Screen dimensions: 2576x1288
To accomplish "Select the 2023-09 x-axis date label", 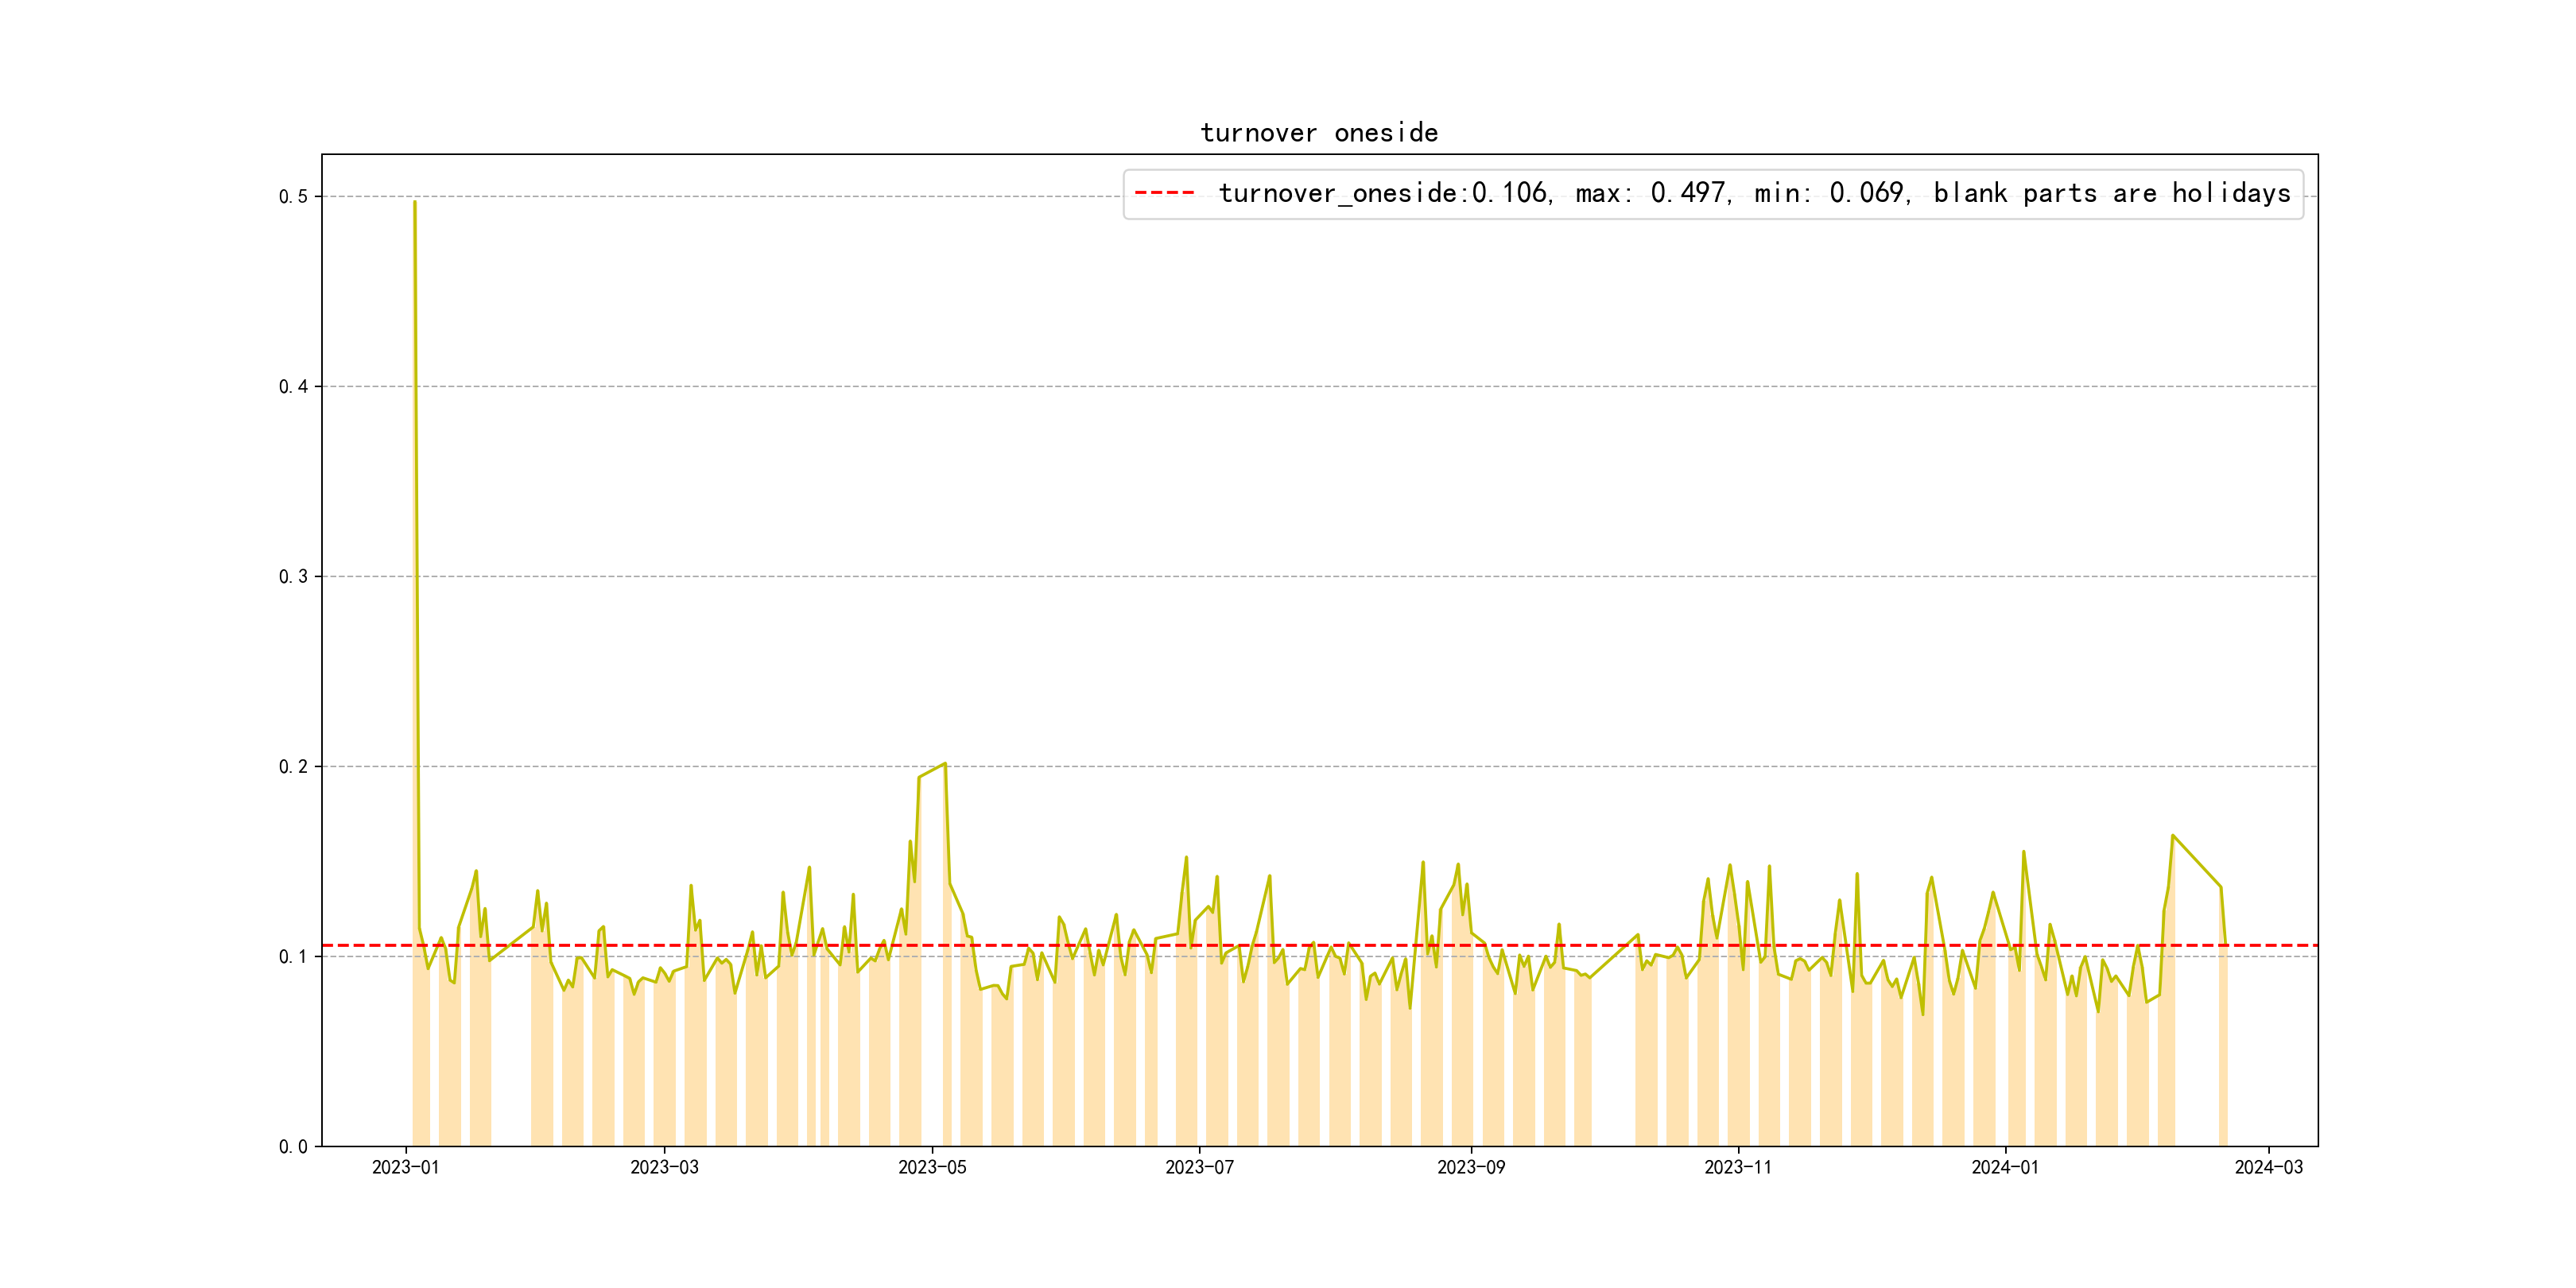I will tap(1470, 1167).
